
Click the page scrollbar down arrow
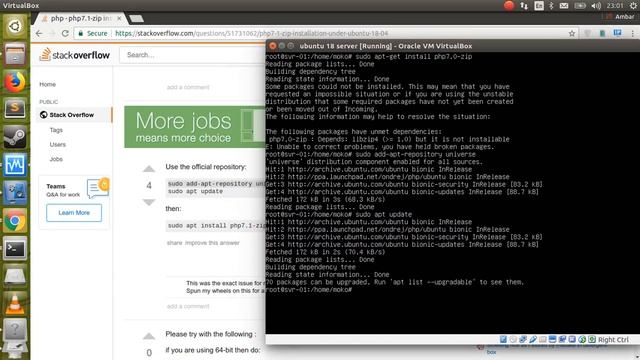pyautogui.click(x=638, y=357)
